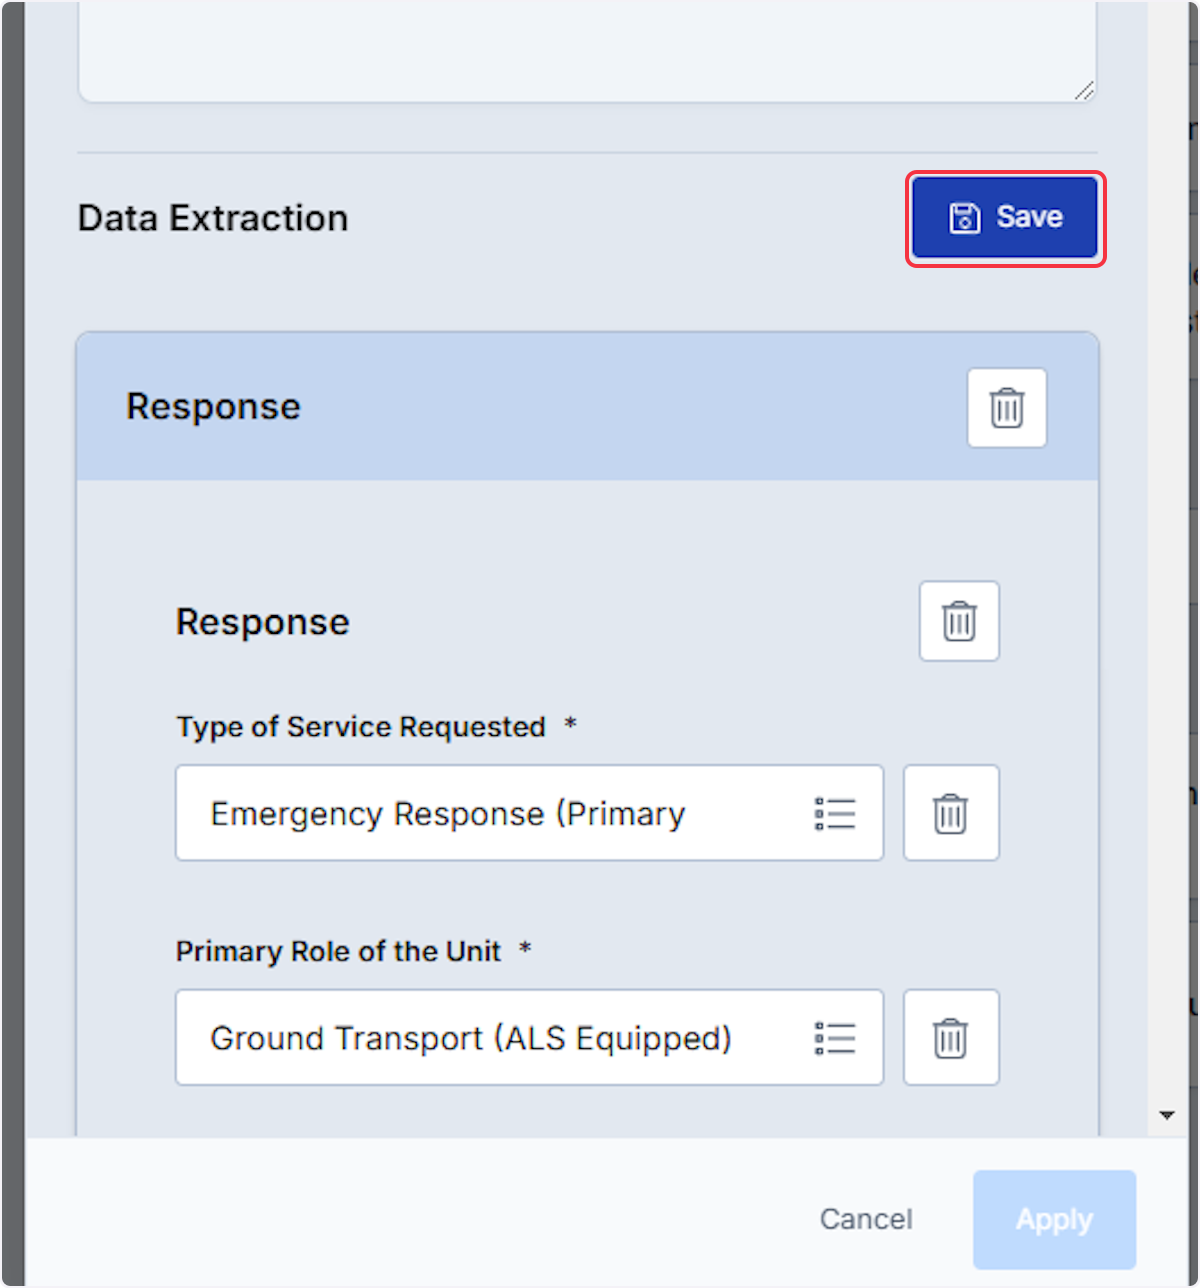Apply the changes
This screenshot has height=1288, width=1200.
point(1054,1220)
